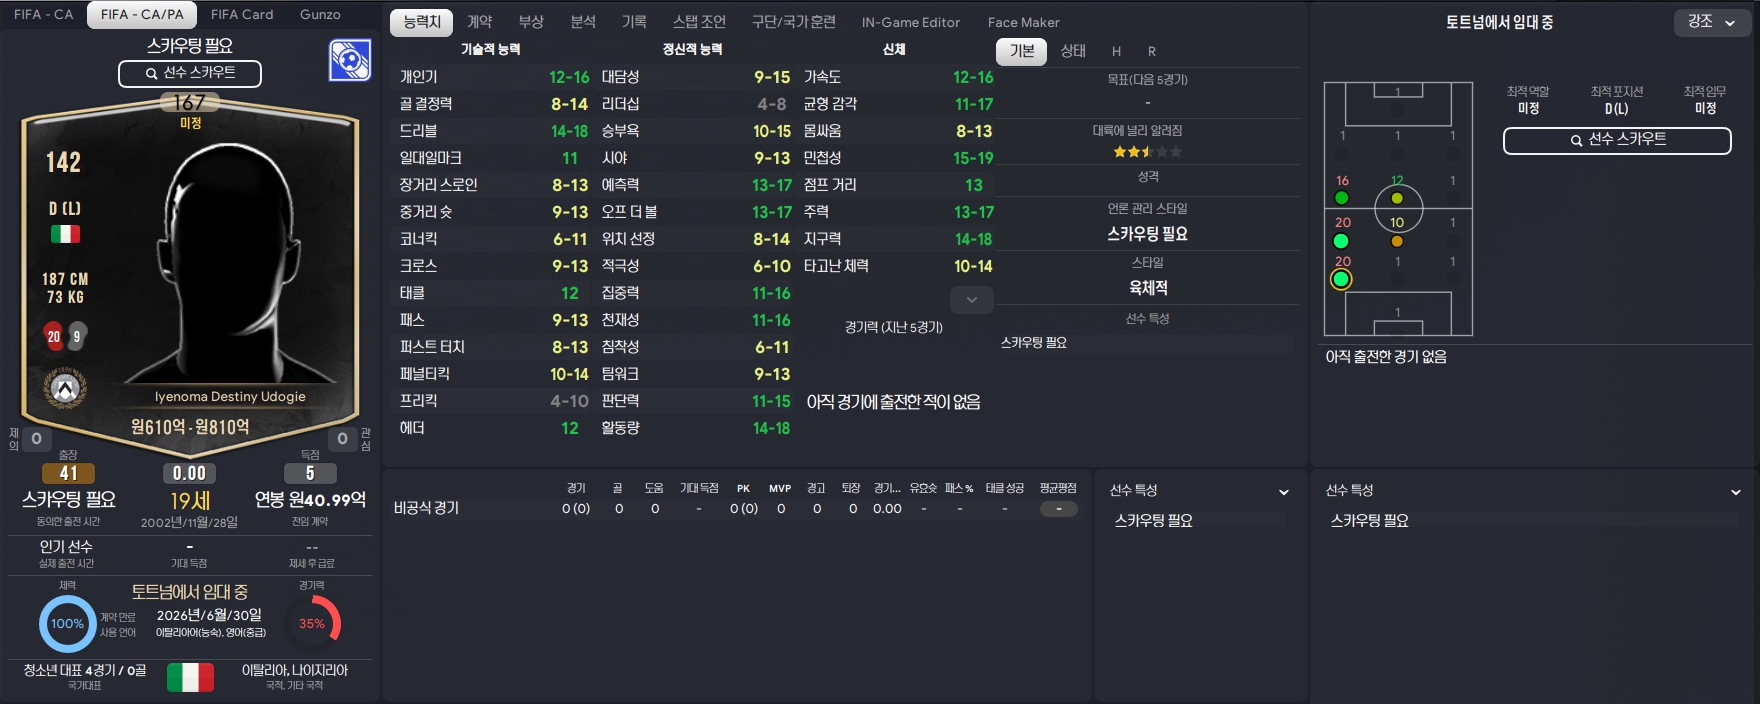The height and width of the screenshot is (704, 1760).
Task: Open the 기록 tab
Action: tap(634, 22)
